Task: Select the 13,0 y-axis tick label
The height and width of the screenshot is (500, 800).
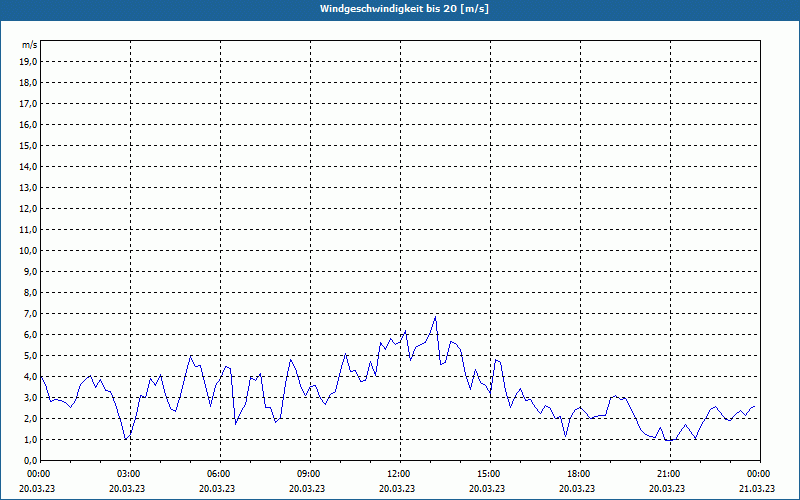Action: 28,188
